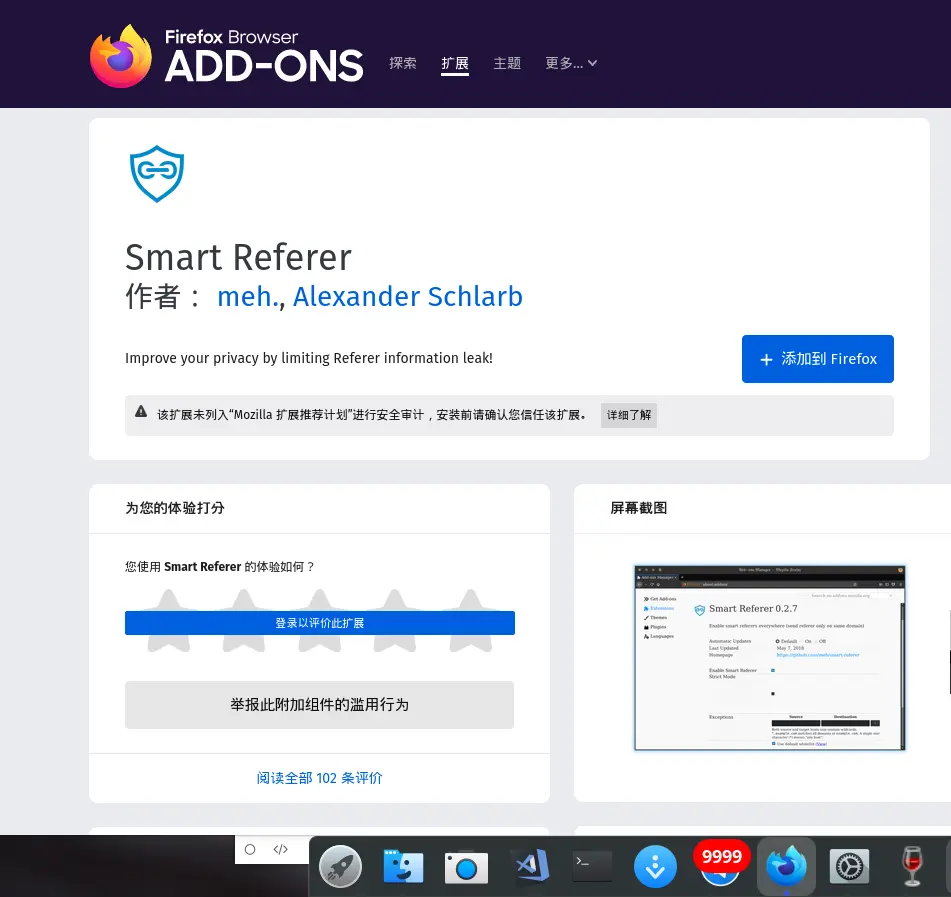
Task: Open Launchpad rocket icon in dock
Action: [340, 867]
